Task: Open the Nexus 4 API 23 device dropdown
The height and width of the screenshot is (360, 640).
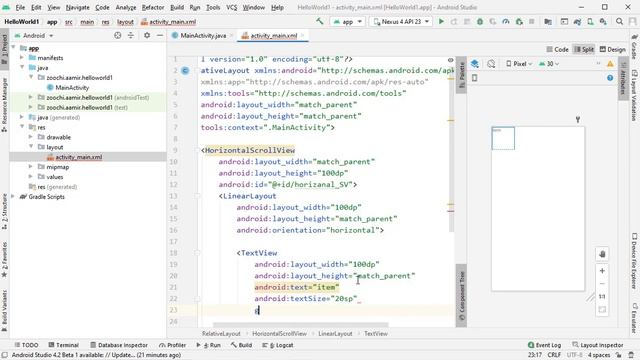Action: click(x=401, y=22)
